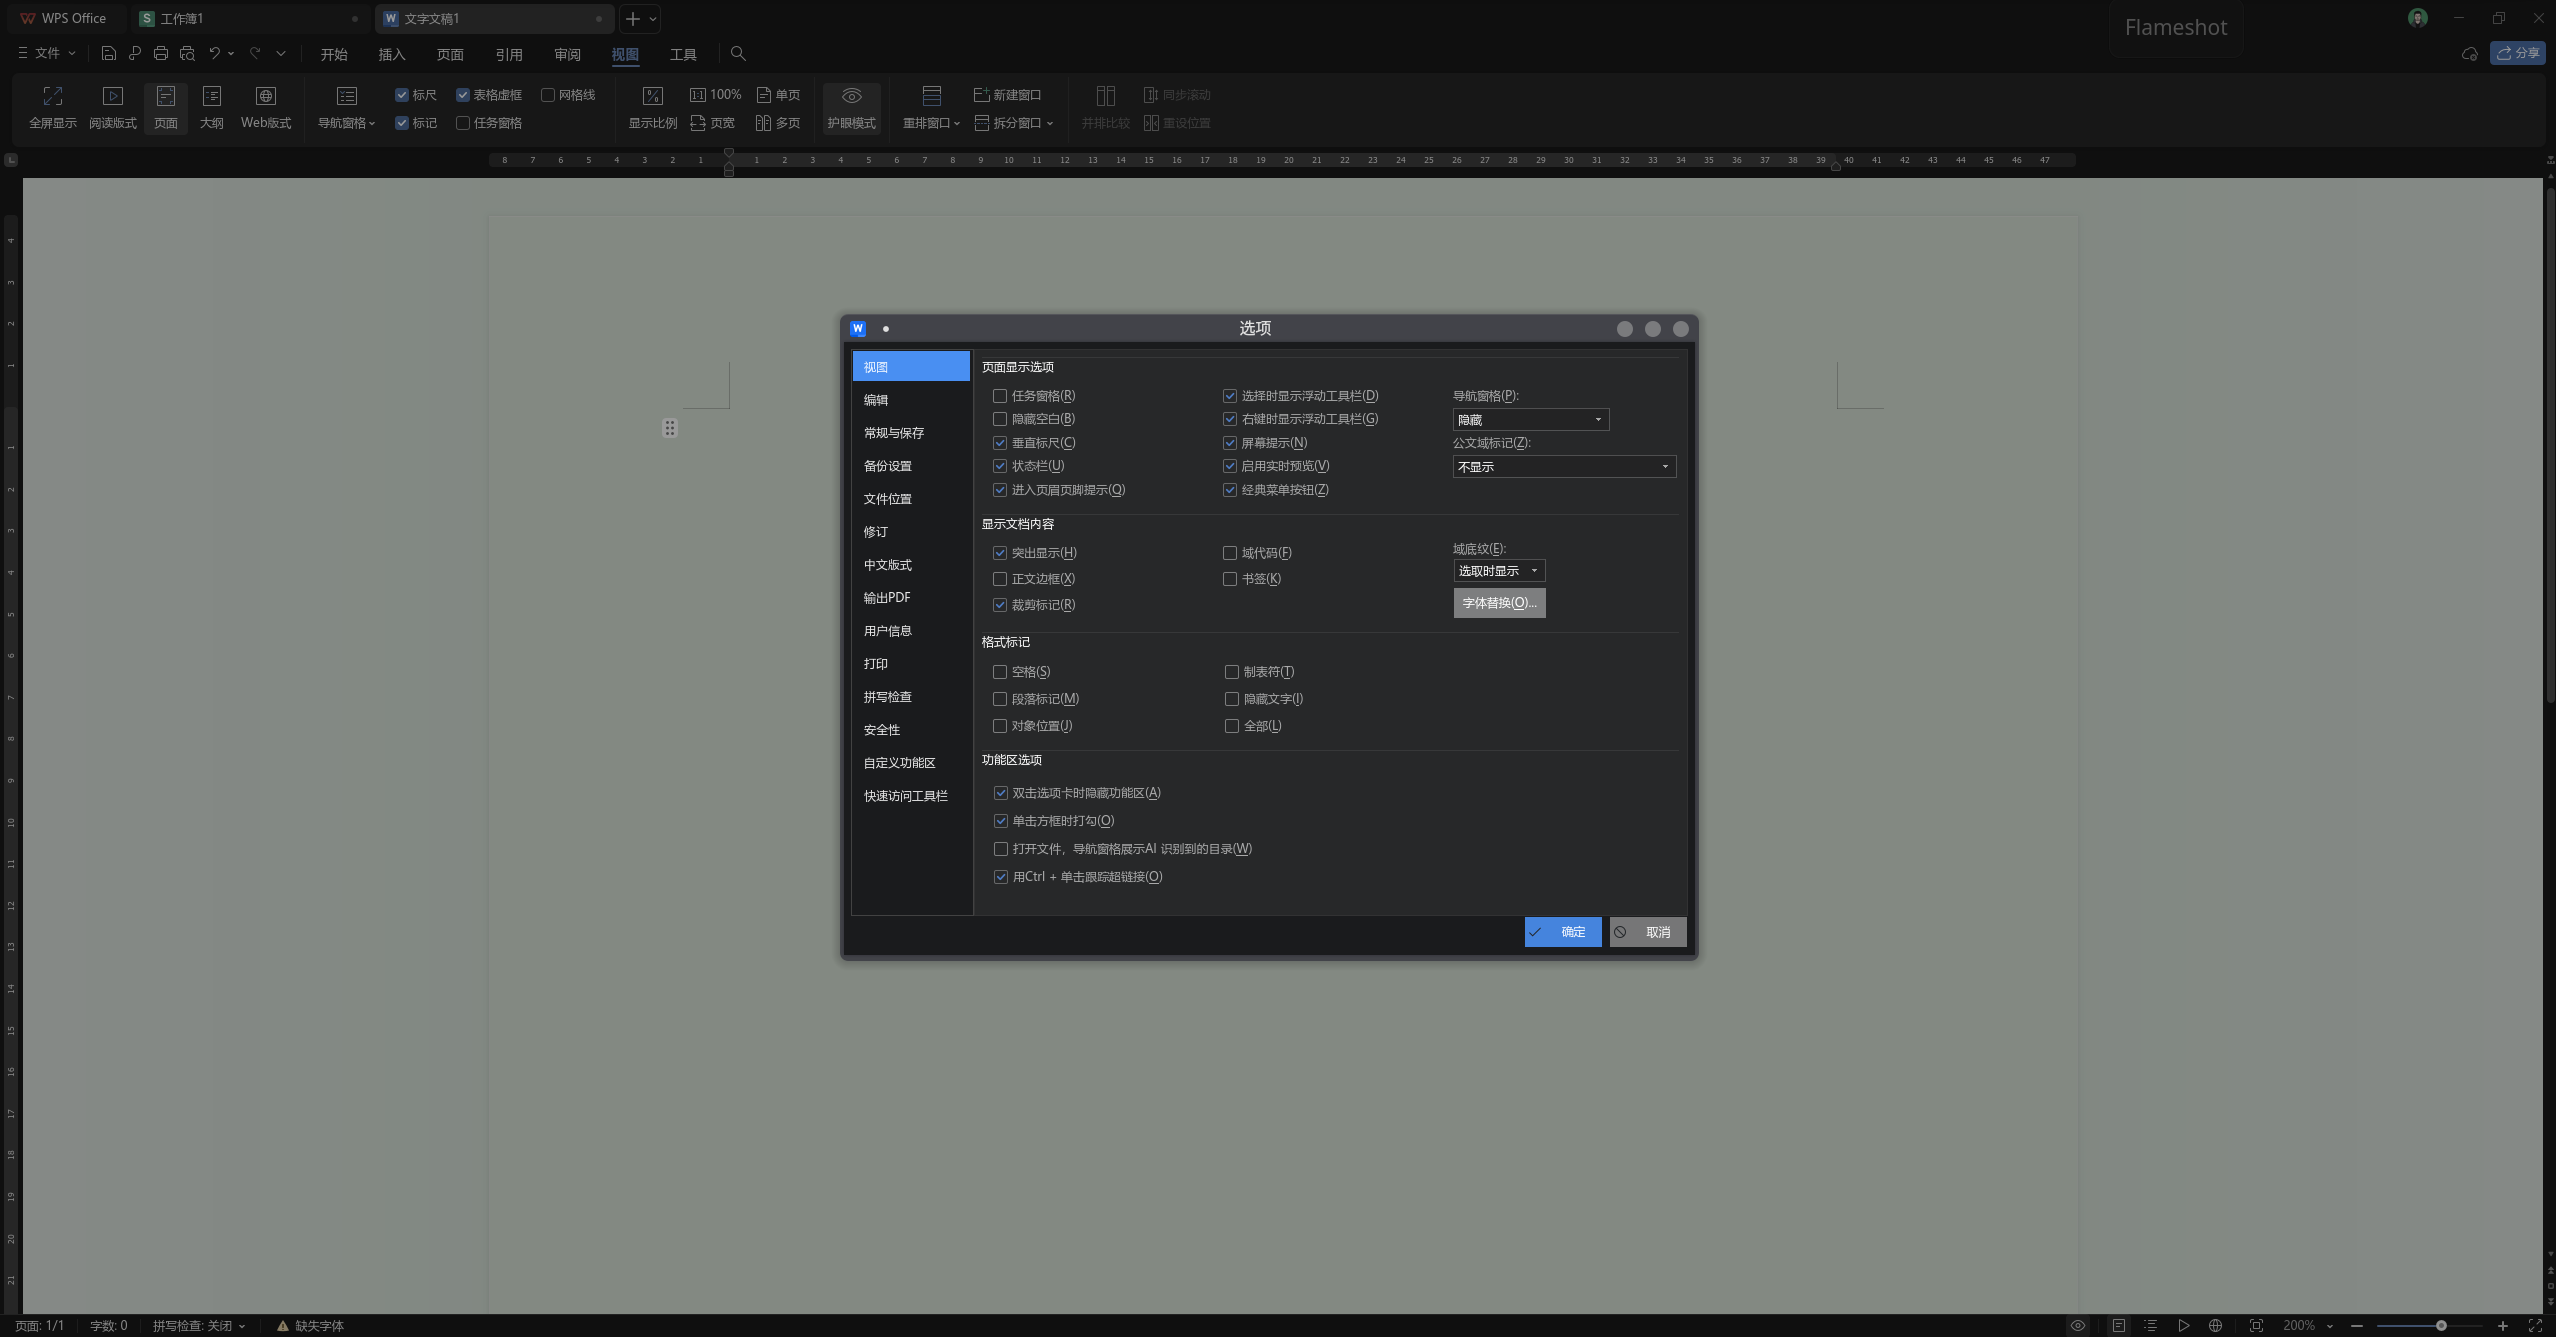Uncheck the Status Bar option checkbox
The image size is (2556, 1337).
(x=1000, y=466)
